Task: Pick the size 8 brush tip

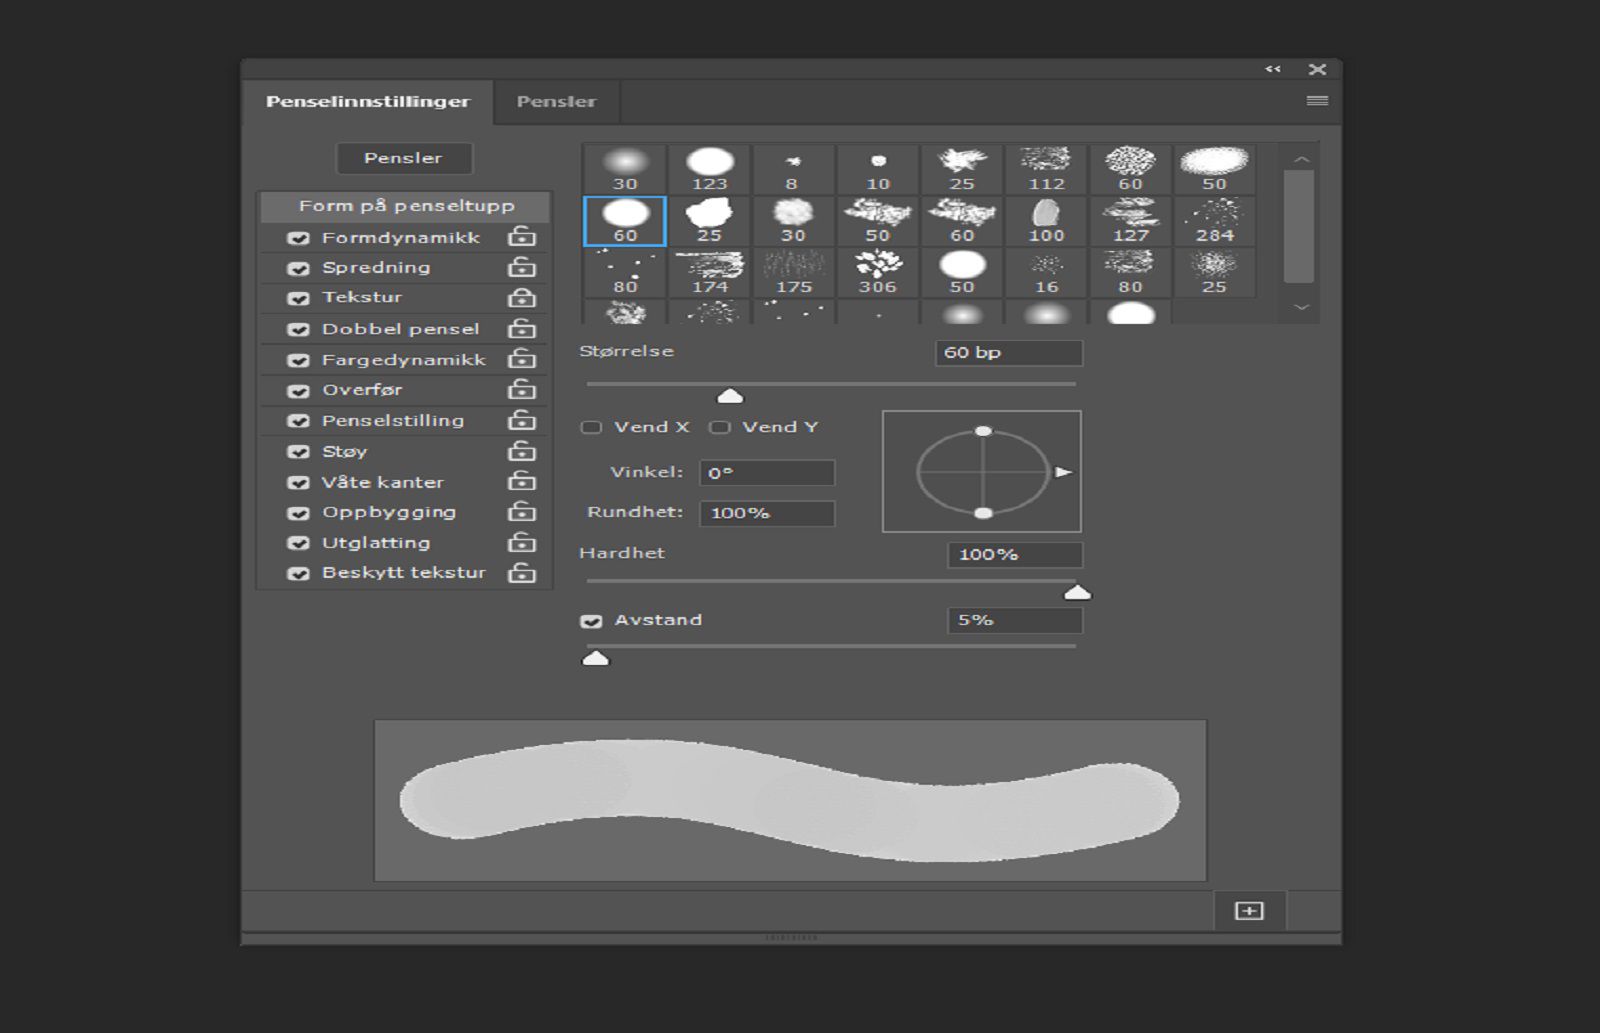Action: (x=793, y=168)
